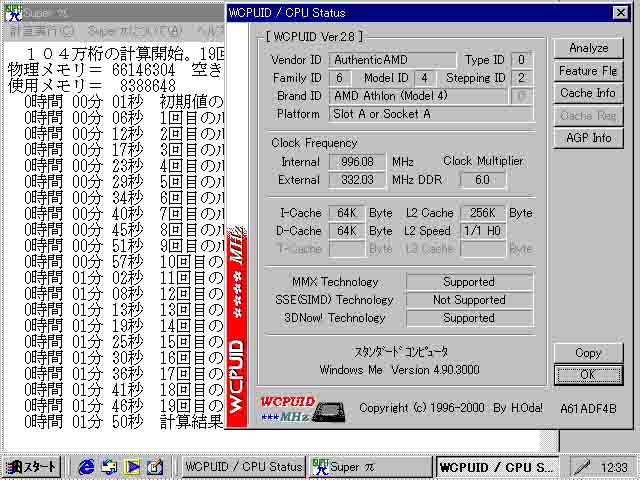Click Super π line 0時間 01分 50秒
Viewport: 640px width, 480px height.
coord(124,422)
